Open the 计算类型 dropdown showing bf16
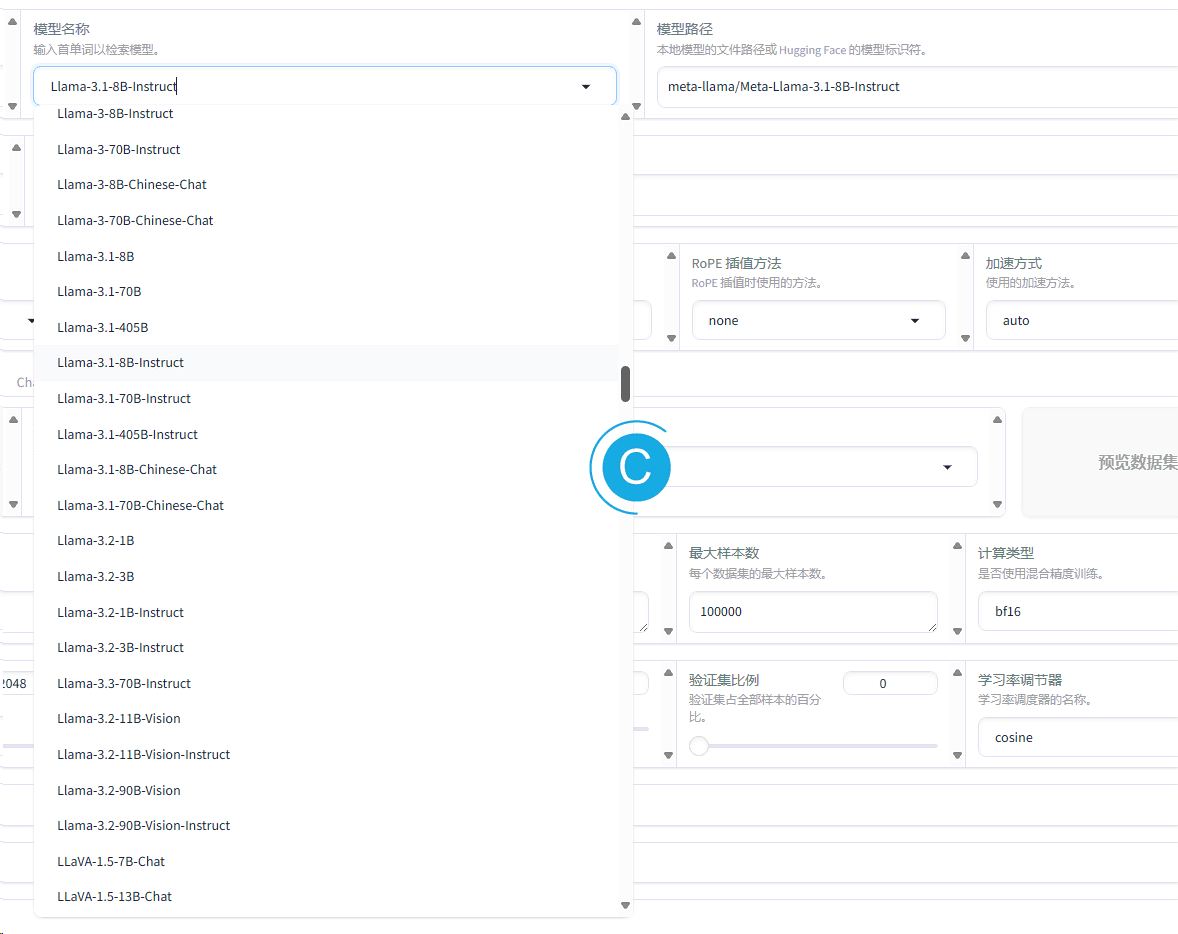Viewport: 1178px width, 934px height. click(x=1078, y=612)
